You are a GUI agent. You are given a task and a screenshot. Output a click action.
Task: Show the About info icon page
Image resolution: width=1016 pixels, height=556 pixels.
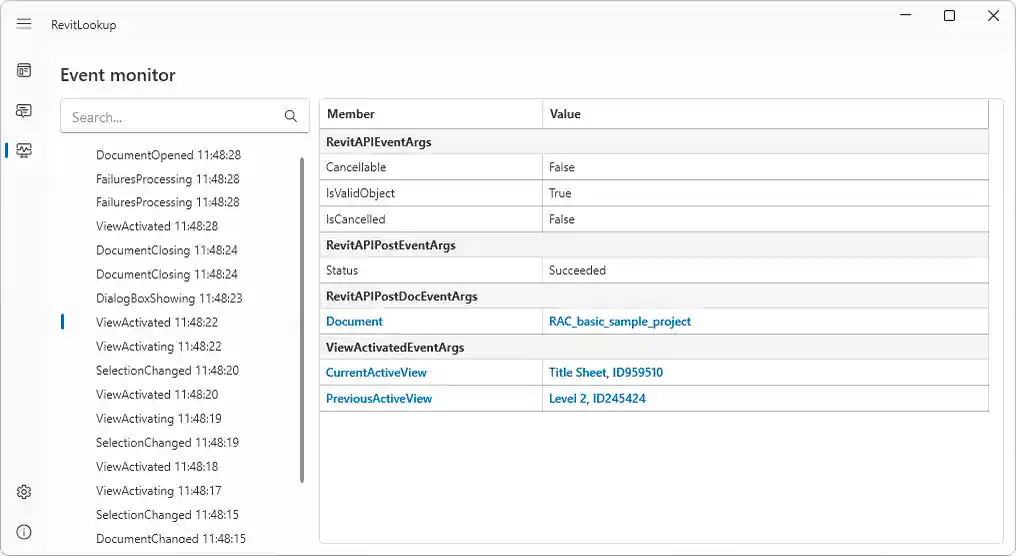click(24, 532)
